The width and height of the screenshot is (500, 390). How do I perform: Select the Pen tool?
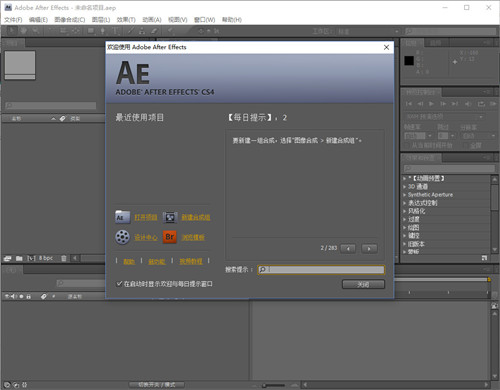click(103, 31)
